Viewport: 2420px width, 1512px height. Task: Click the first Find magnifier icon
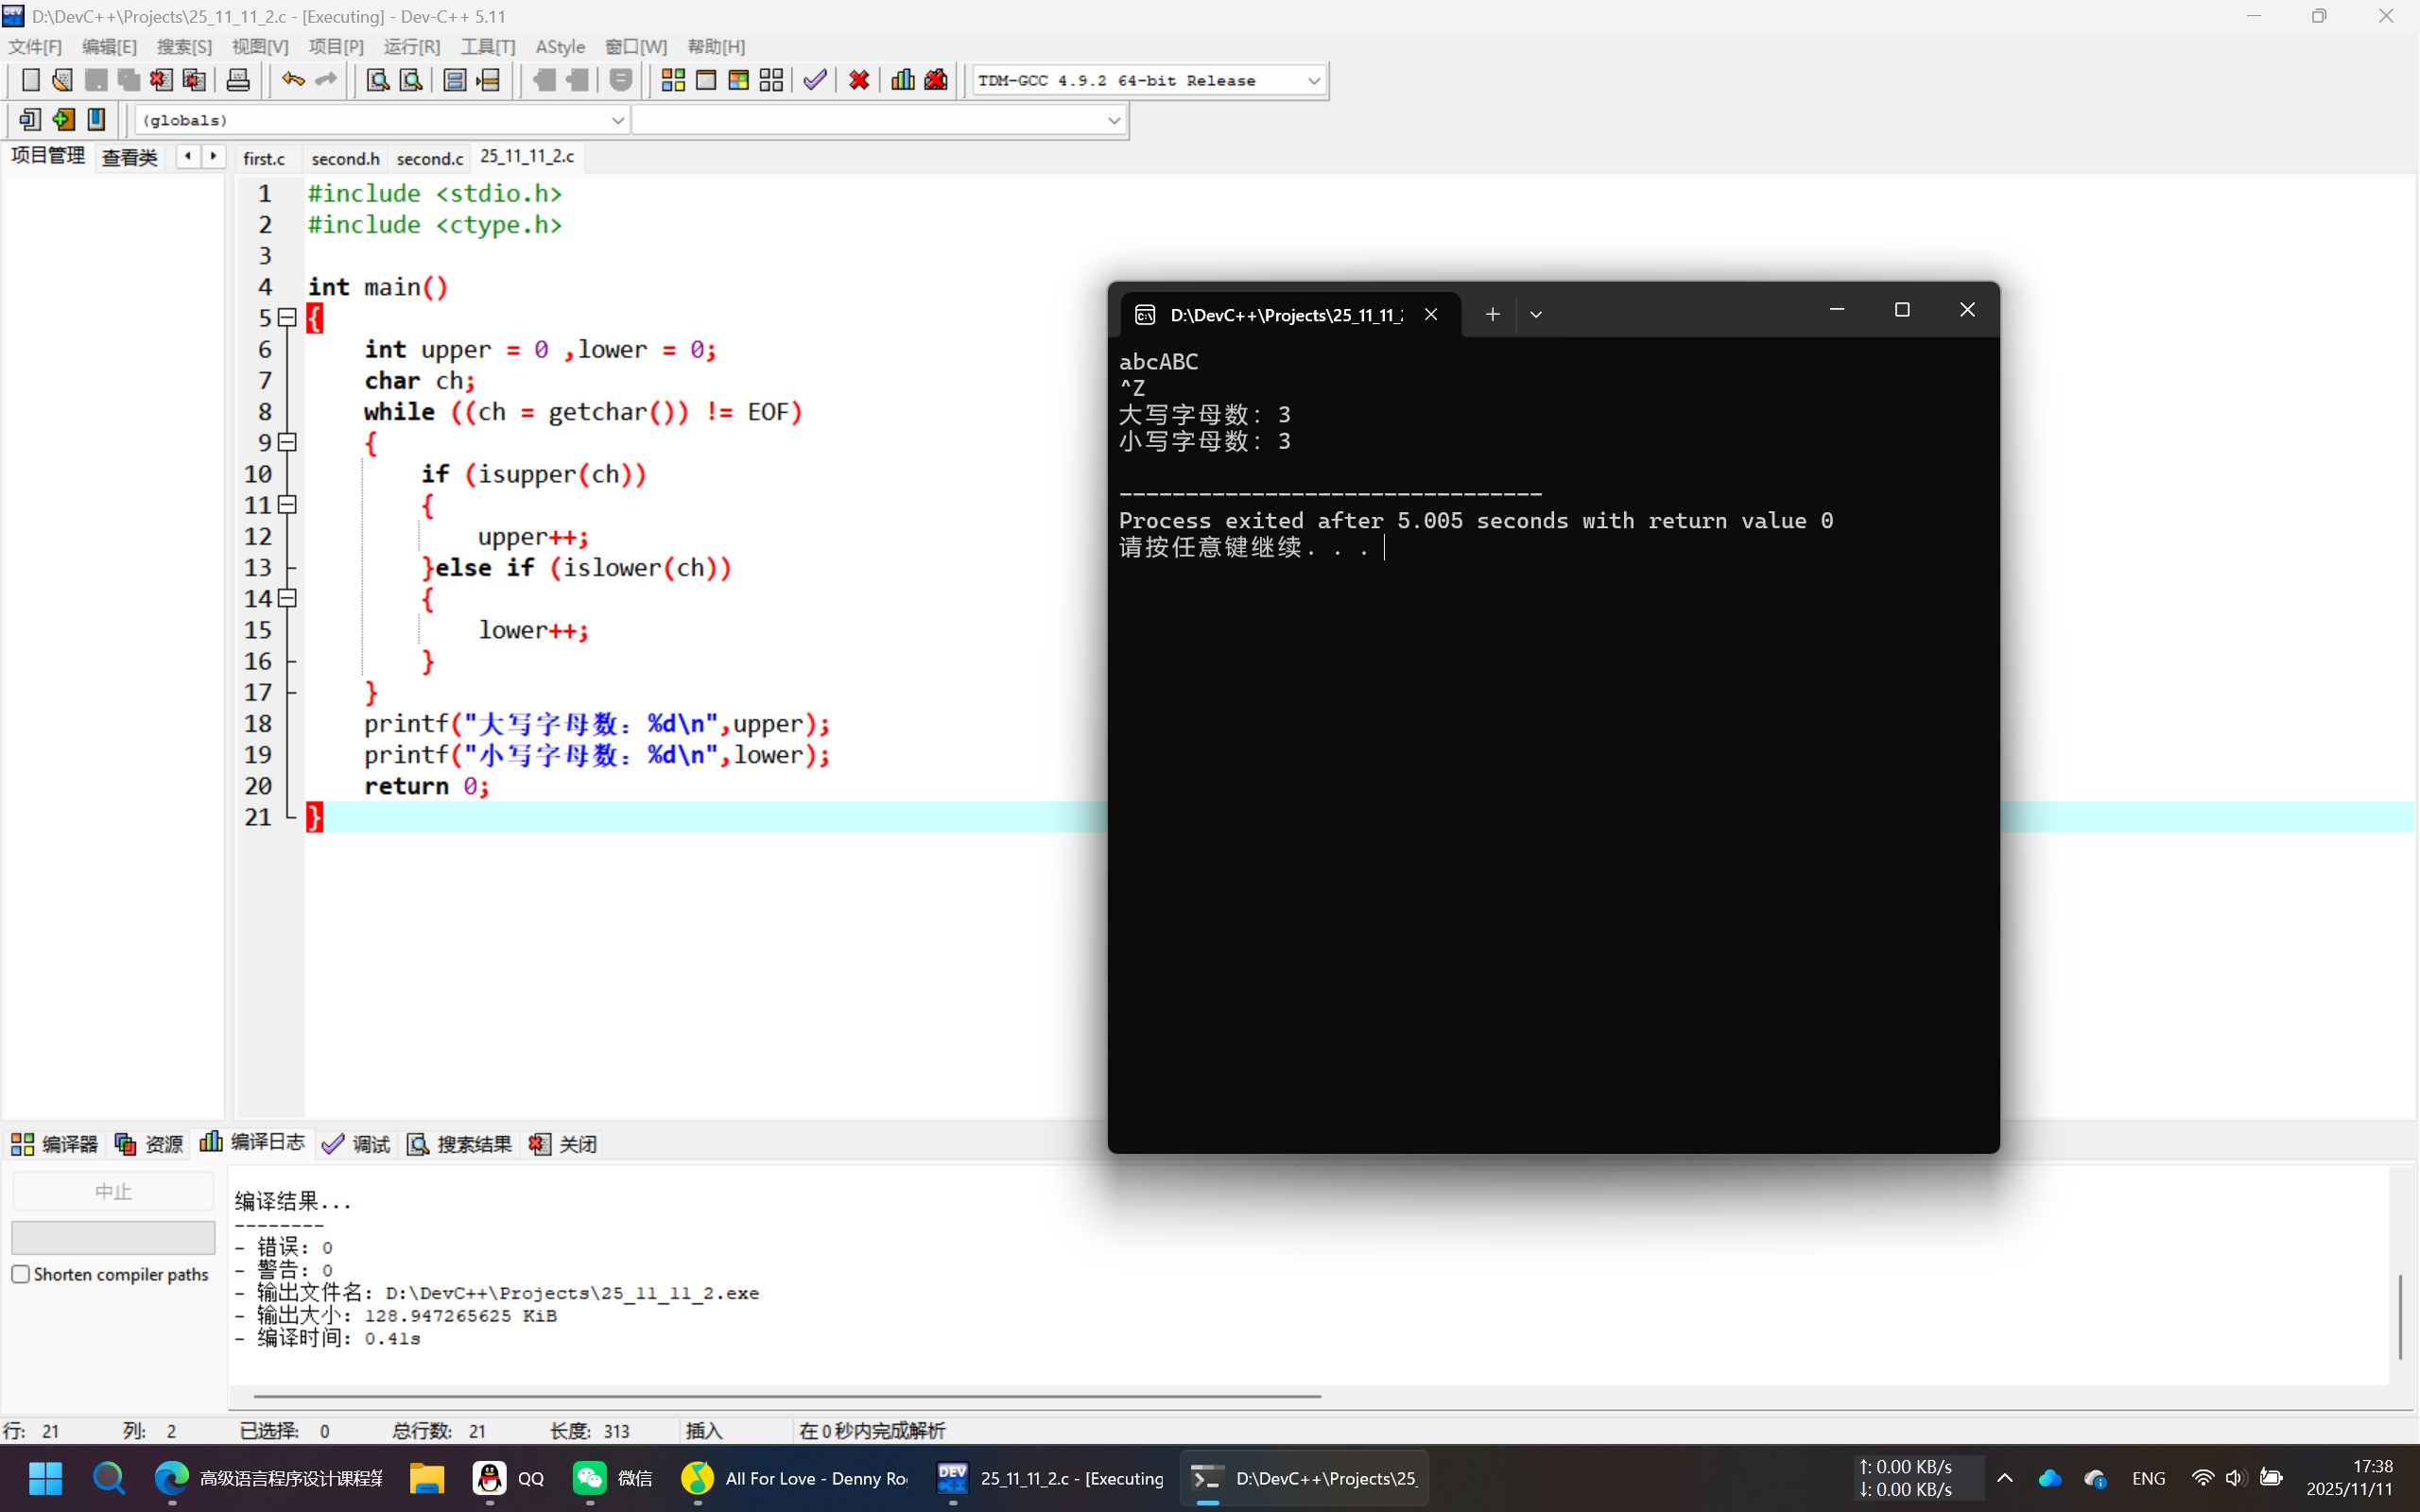tap(377, 80)
